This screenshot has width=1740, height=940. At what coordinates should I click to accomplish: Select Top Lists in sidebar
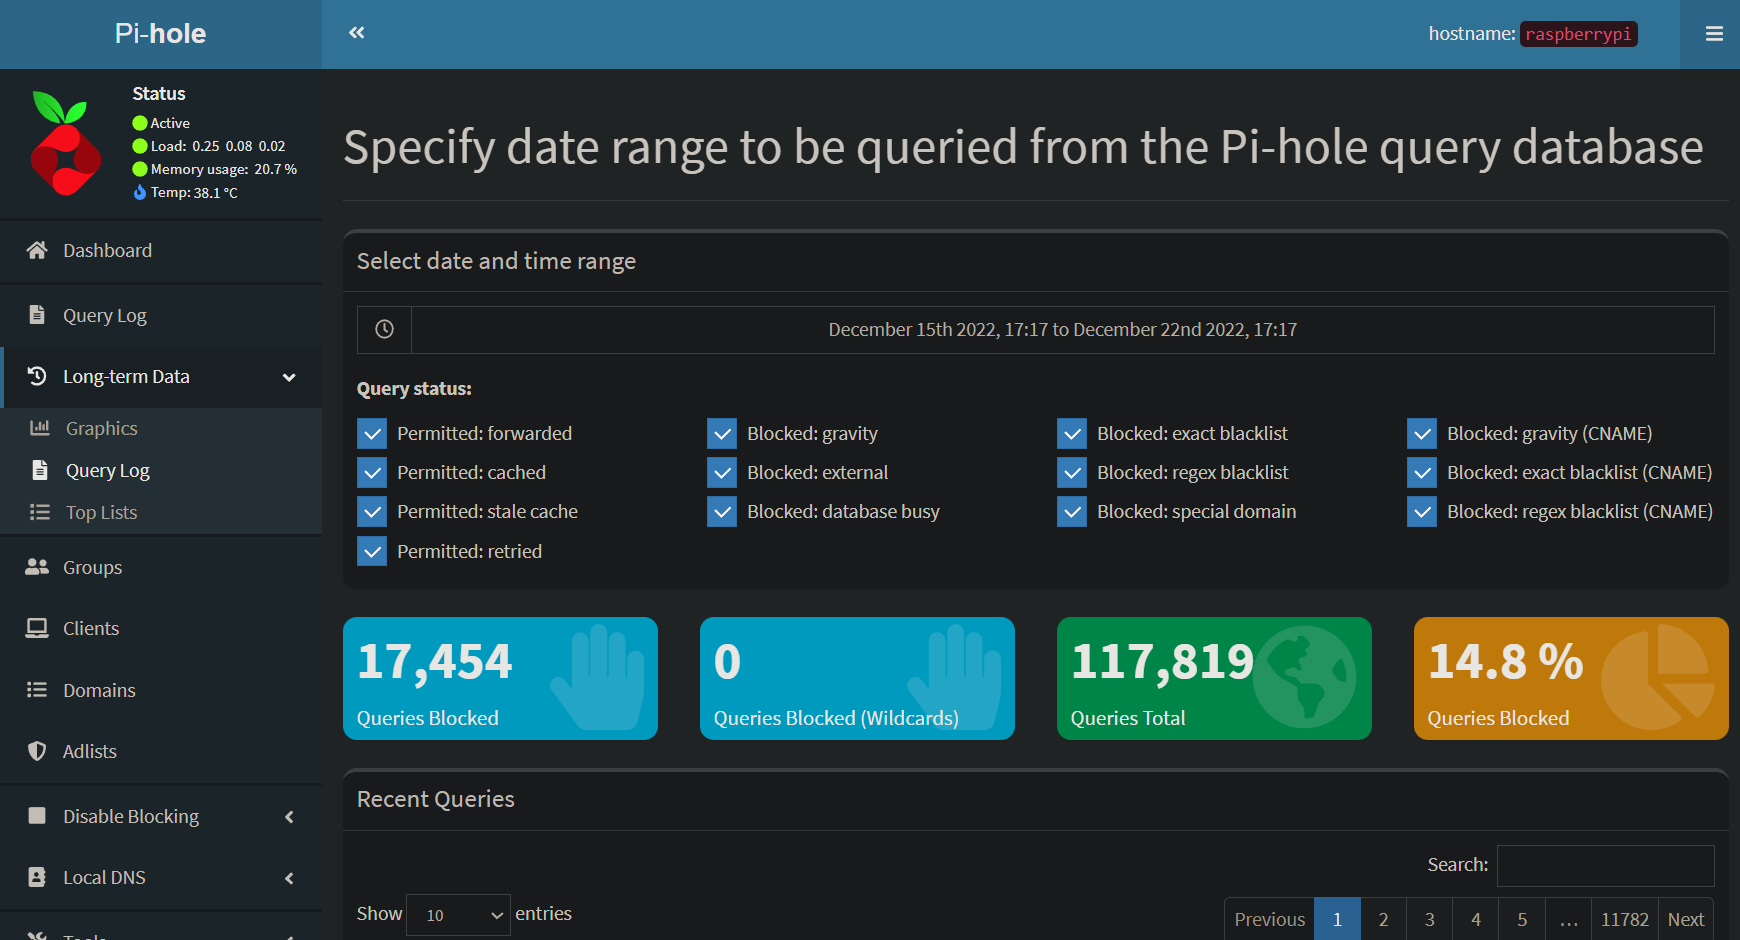101,512
